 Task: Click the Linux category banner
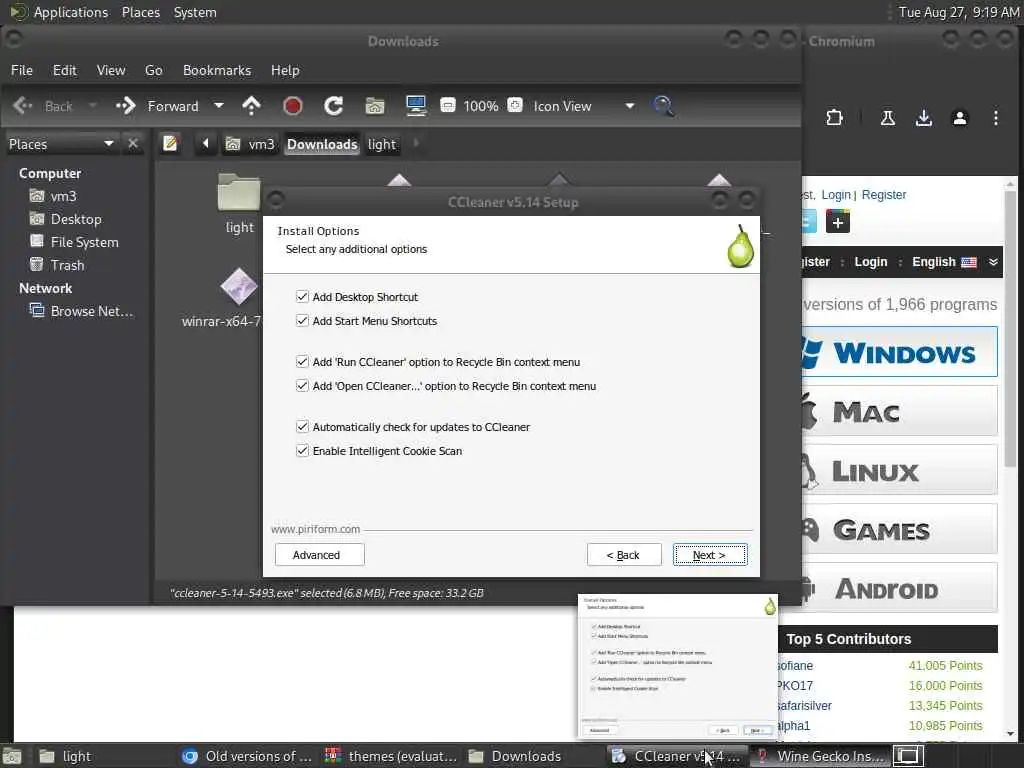point(900,470)
